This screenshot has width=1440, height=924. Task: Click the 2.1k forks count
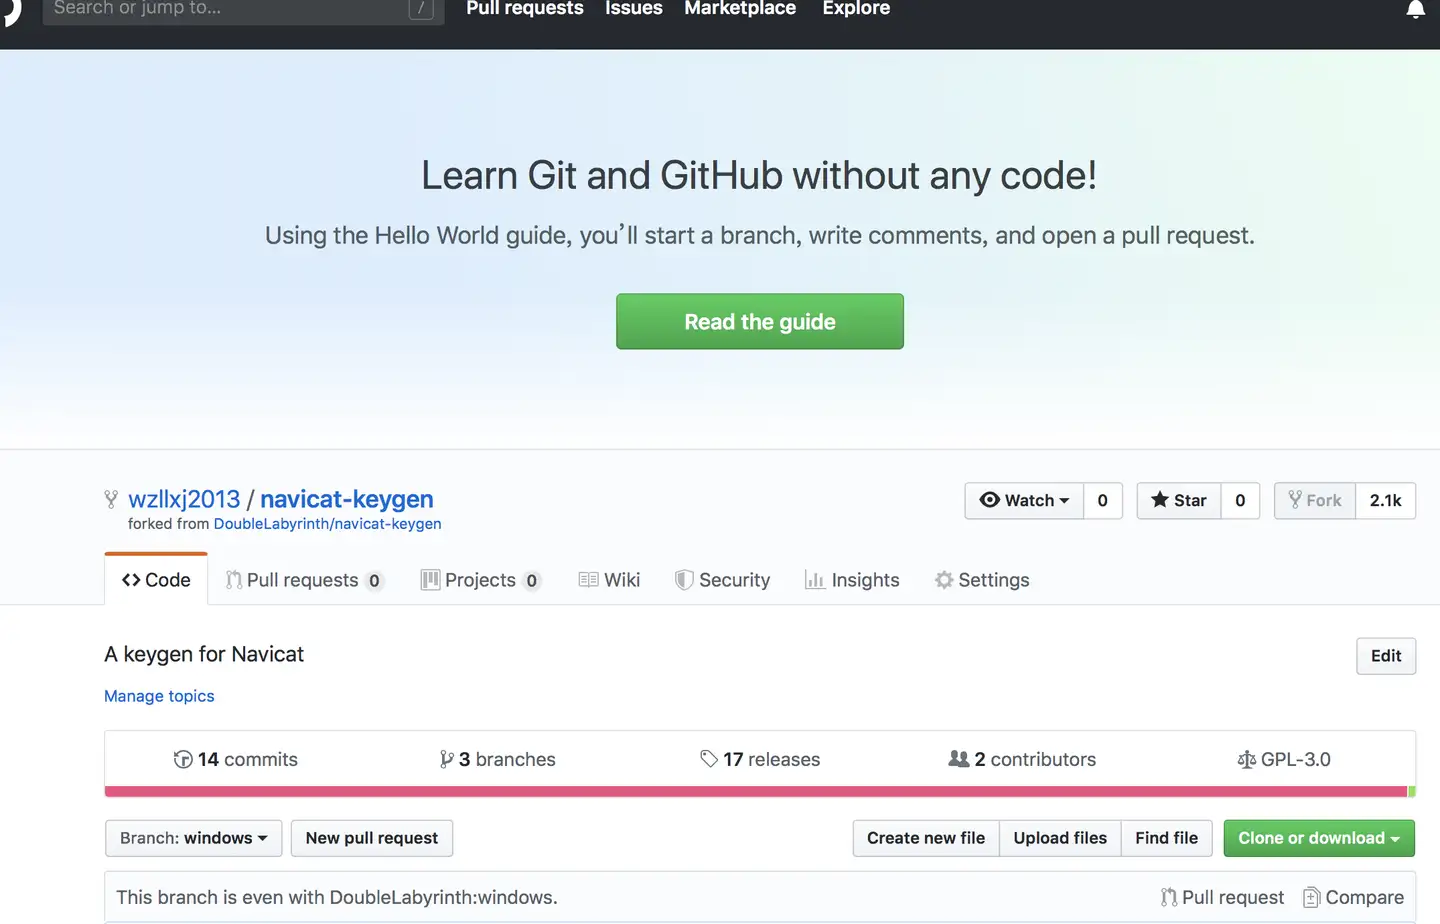[1386, 500]
